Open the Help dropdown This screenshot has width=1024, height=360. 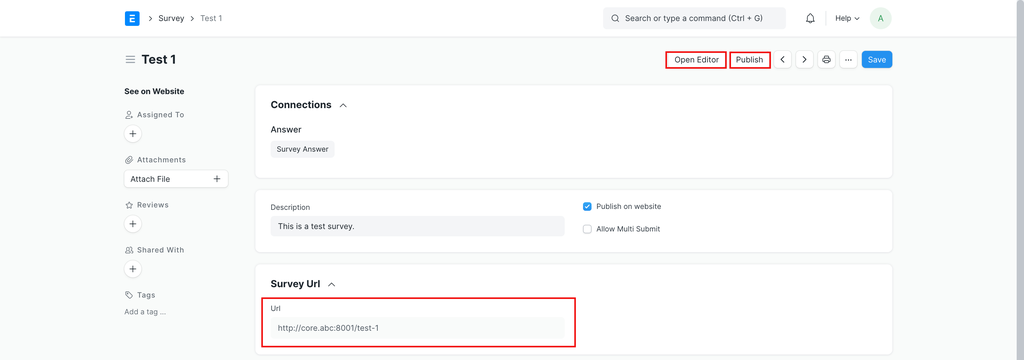click(x=847, y=18)
